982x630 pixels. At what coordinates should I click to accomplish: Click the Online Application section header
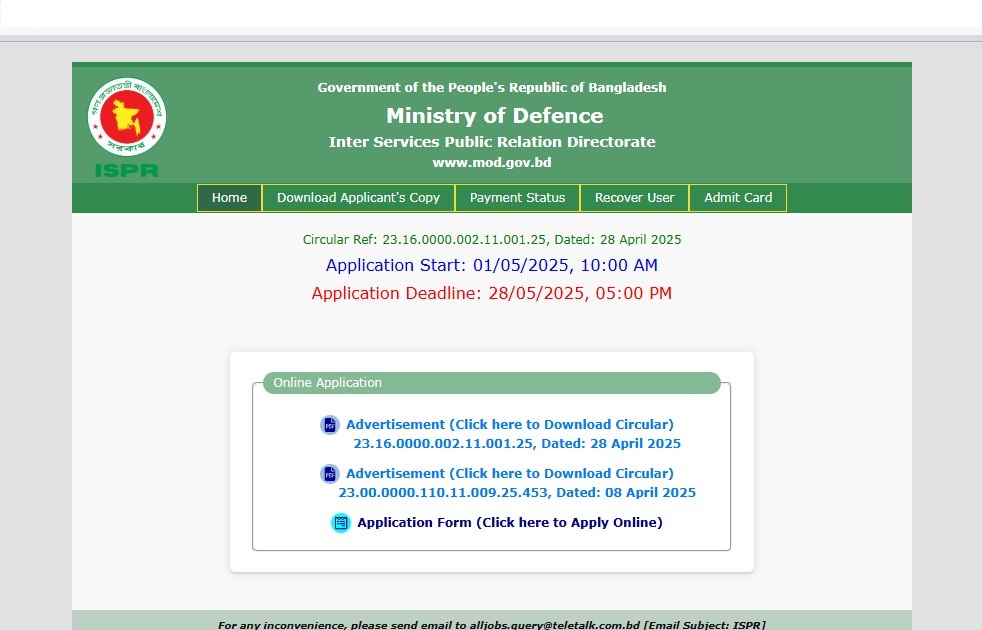point(492,383)
